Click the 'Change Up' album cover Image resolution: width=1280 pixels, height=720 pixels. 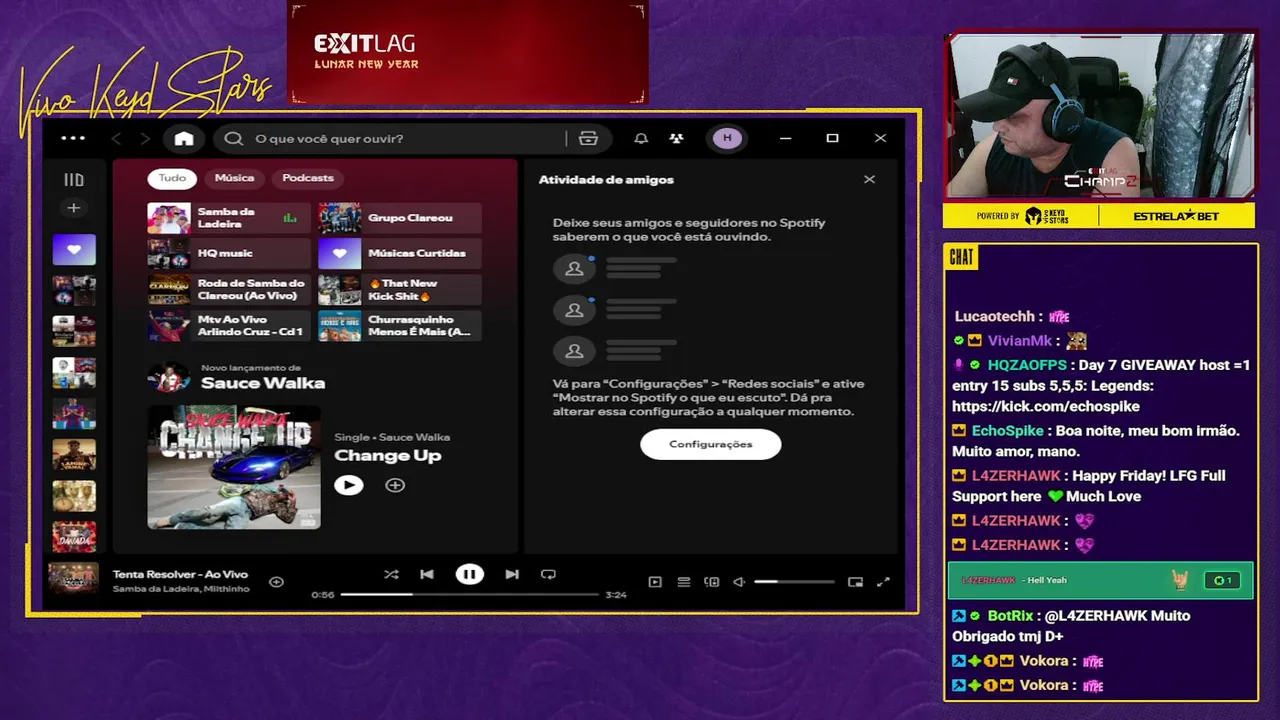click(234, 467)
